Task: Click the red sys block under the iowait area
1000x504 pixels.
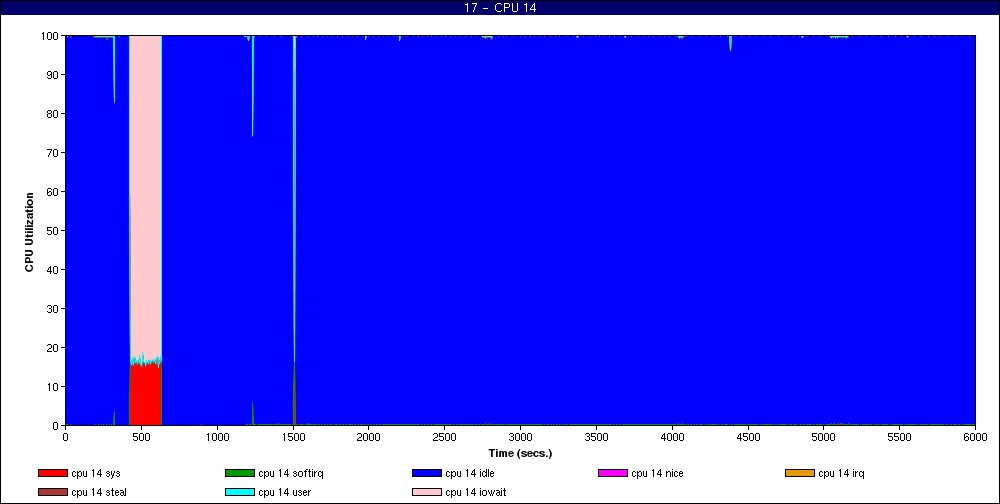Action: pos(145,396)
